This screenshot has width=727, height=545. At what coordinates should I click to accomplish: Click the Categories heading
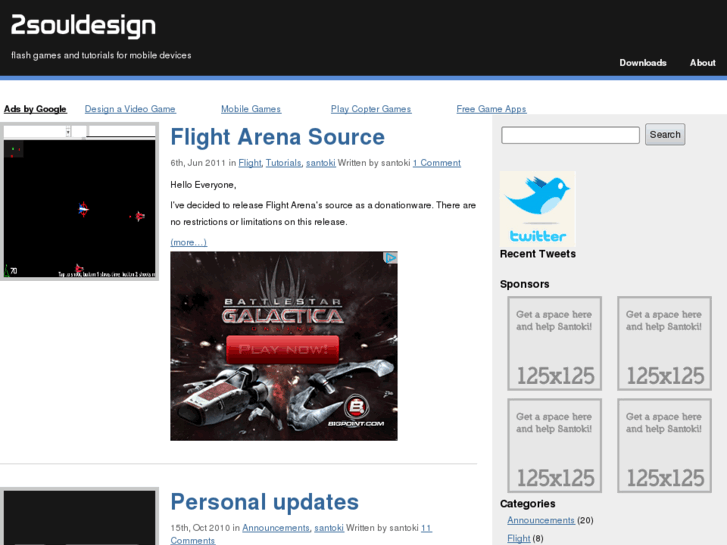tap(528, 504)
